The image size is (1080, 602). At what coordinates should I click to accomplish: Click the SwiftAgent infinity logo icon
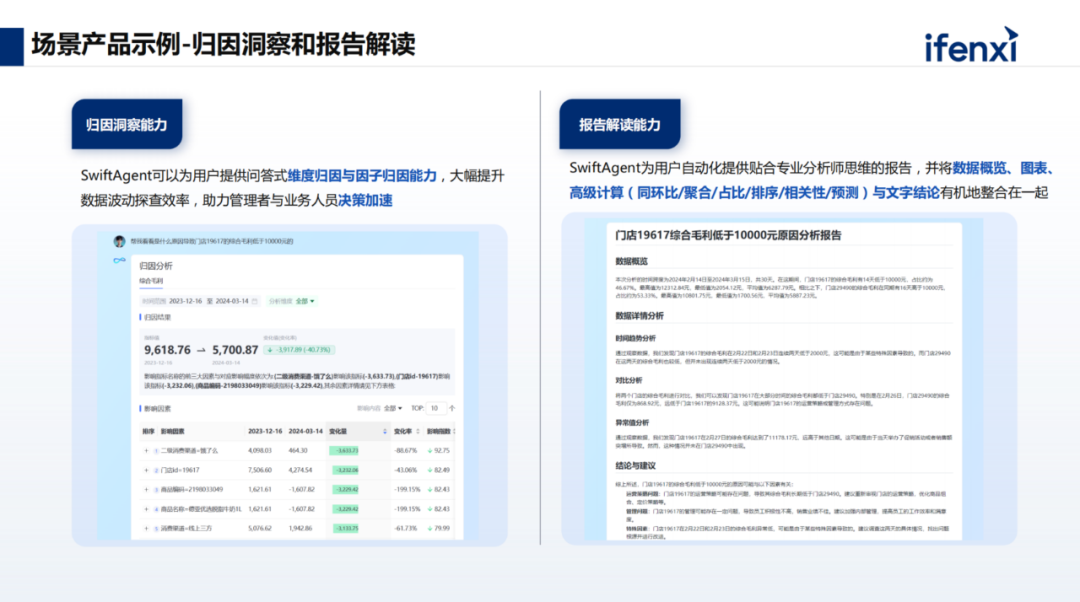click(x=119, y=260)
